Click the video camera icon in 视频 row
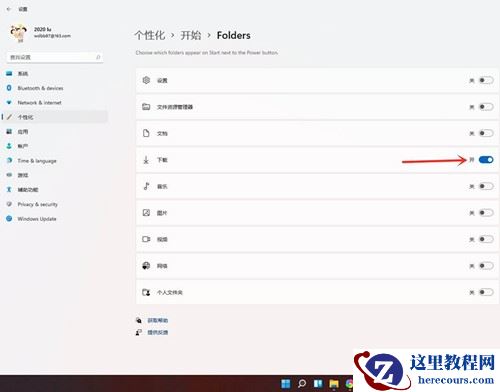The width and height of the screenshot is (500, 392). (146, 239)
